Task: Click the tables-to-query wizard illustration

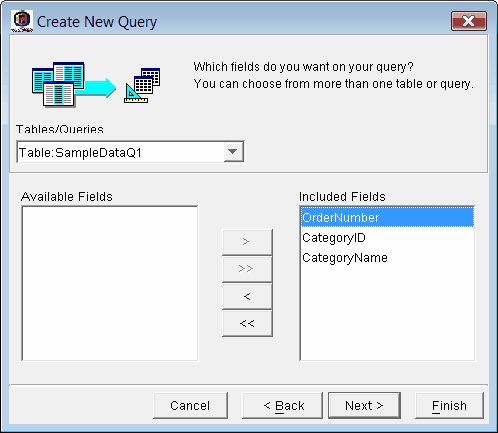Action: point(96,84)
